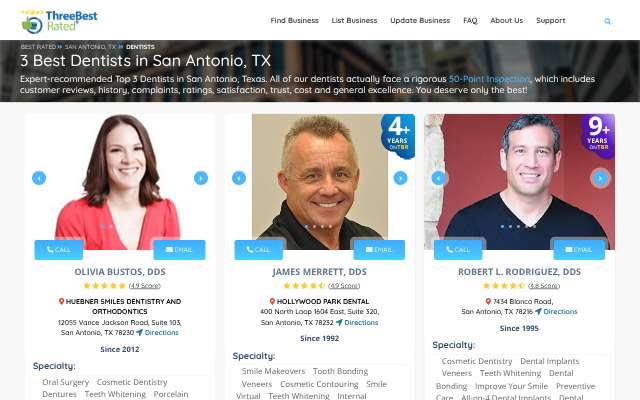Open Olivia Bustos, DDS profile title
The image size is (640, 400).
click(x=120, y=272)
